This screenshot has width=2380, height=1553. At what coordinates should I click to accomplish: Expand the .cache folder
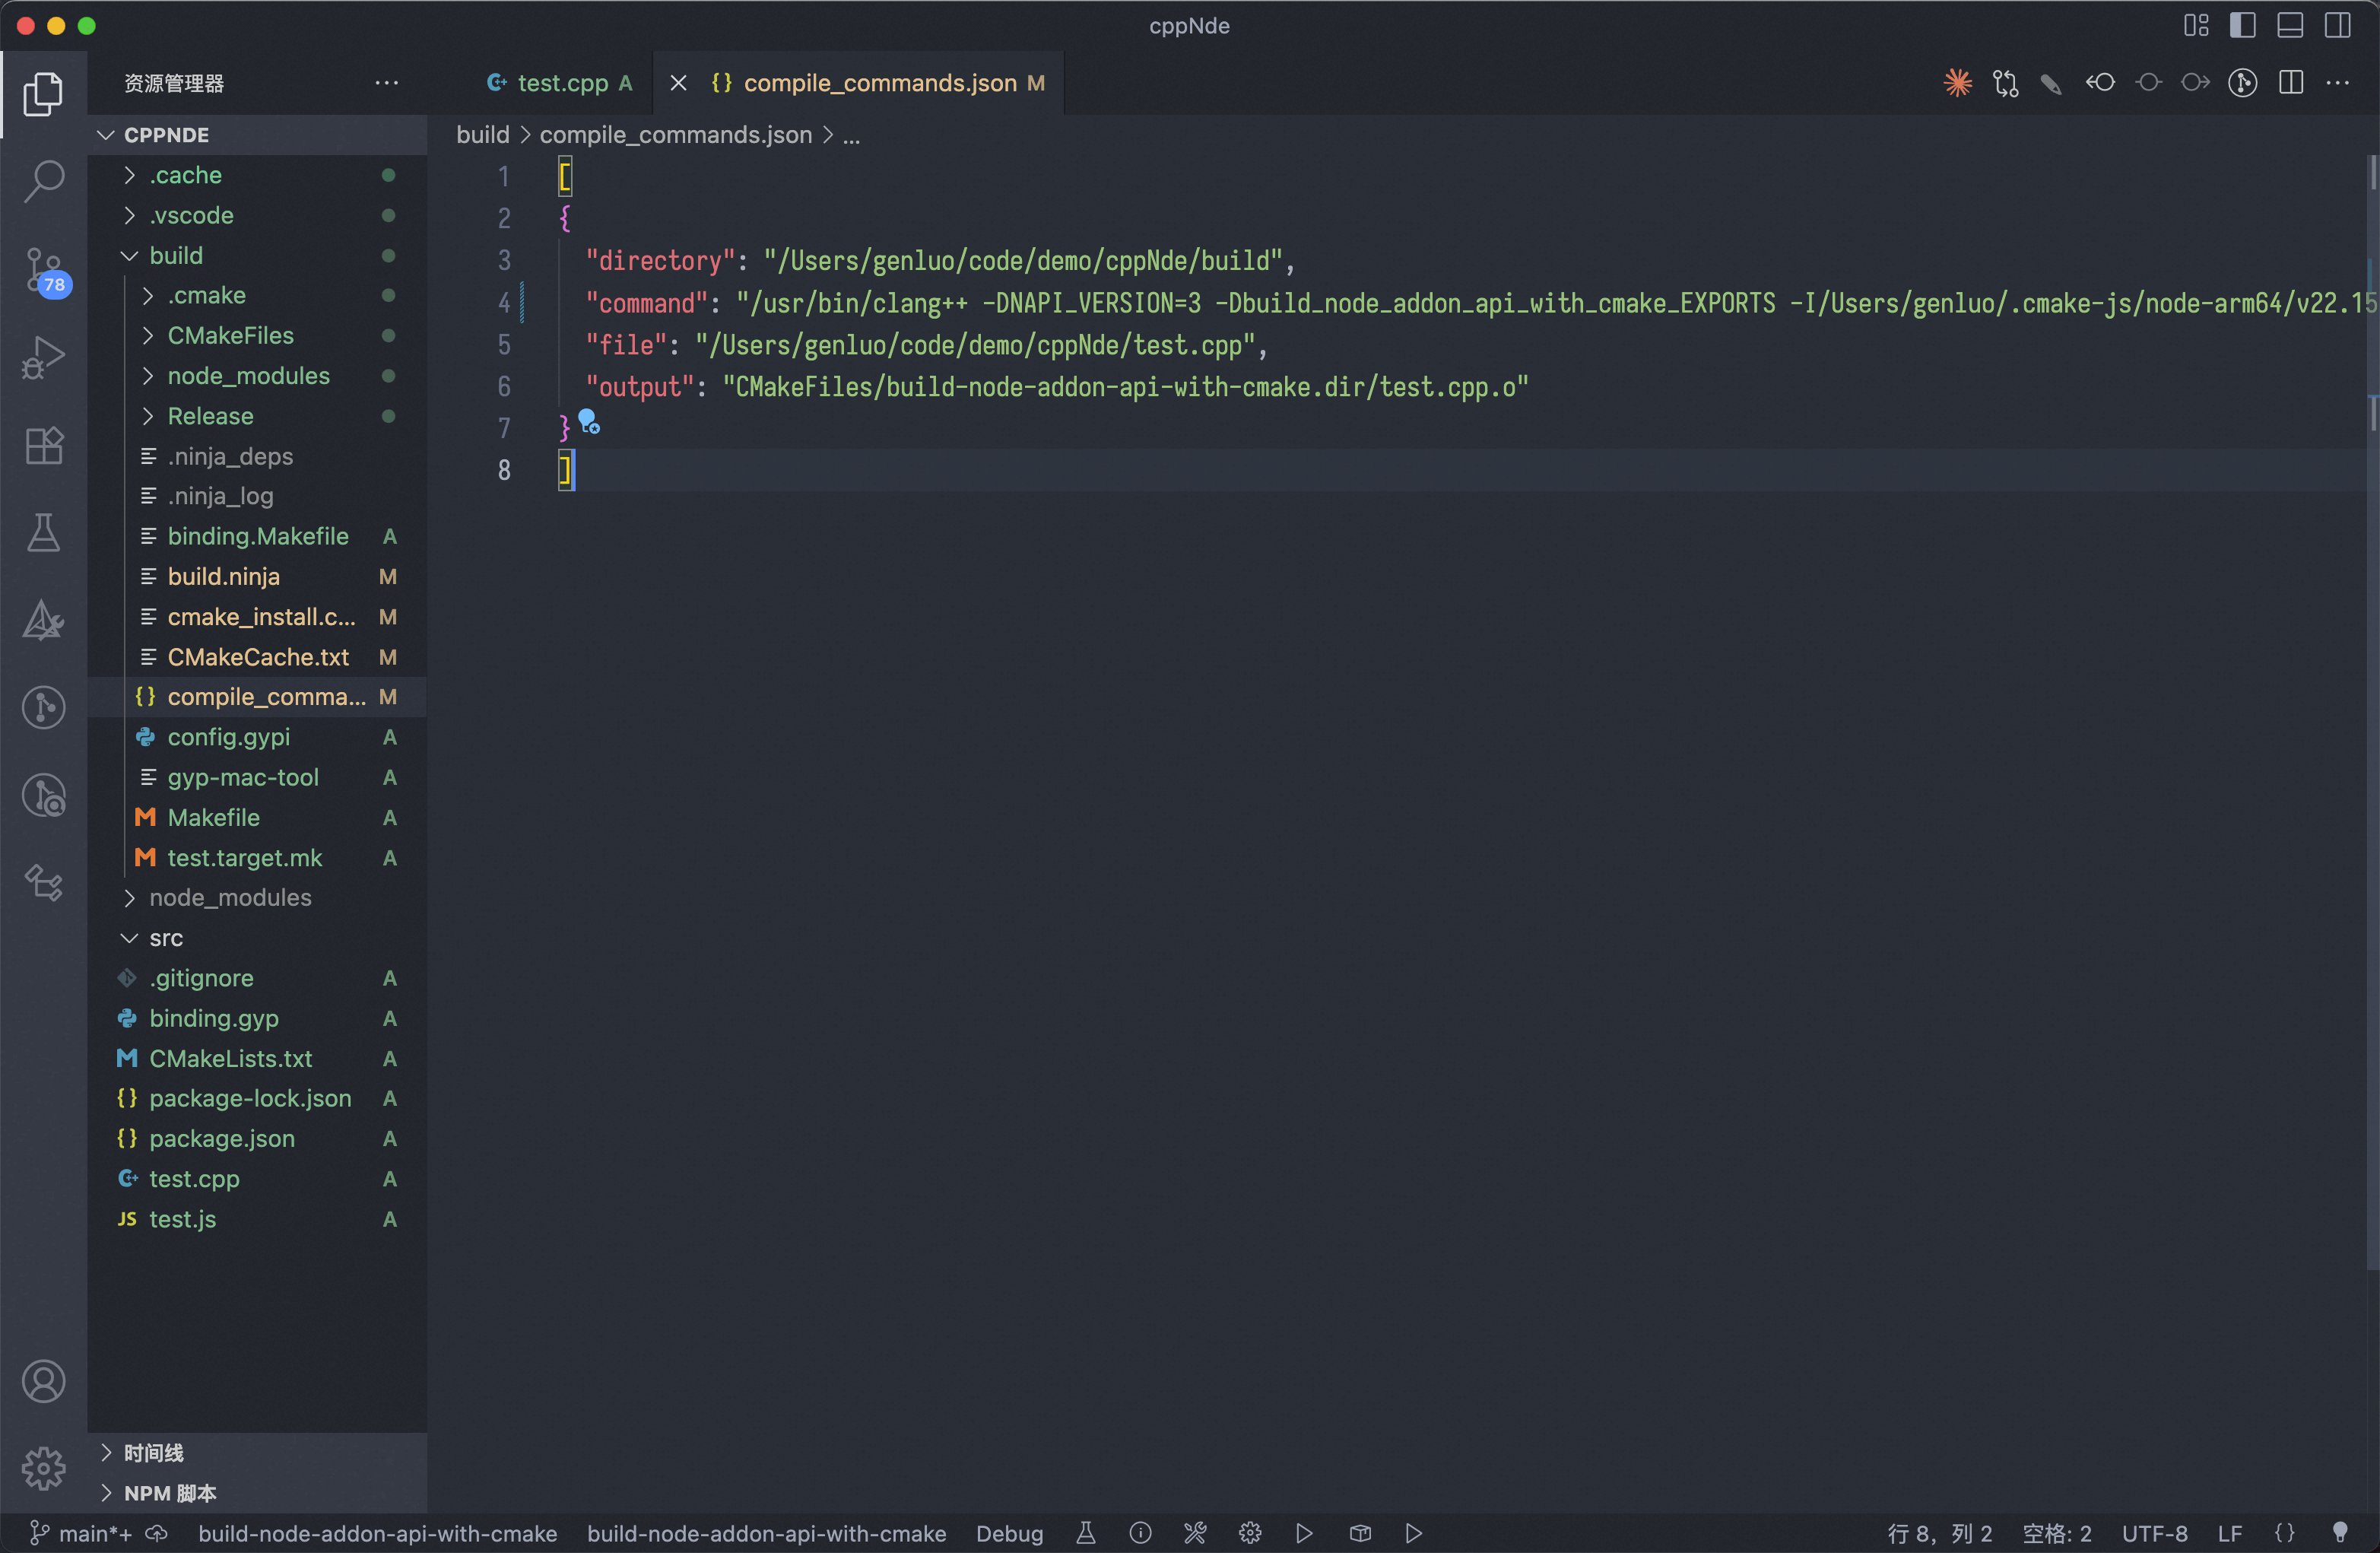point(257,175)
